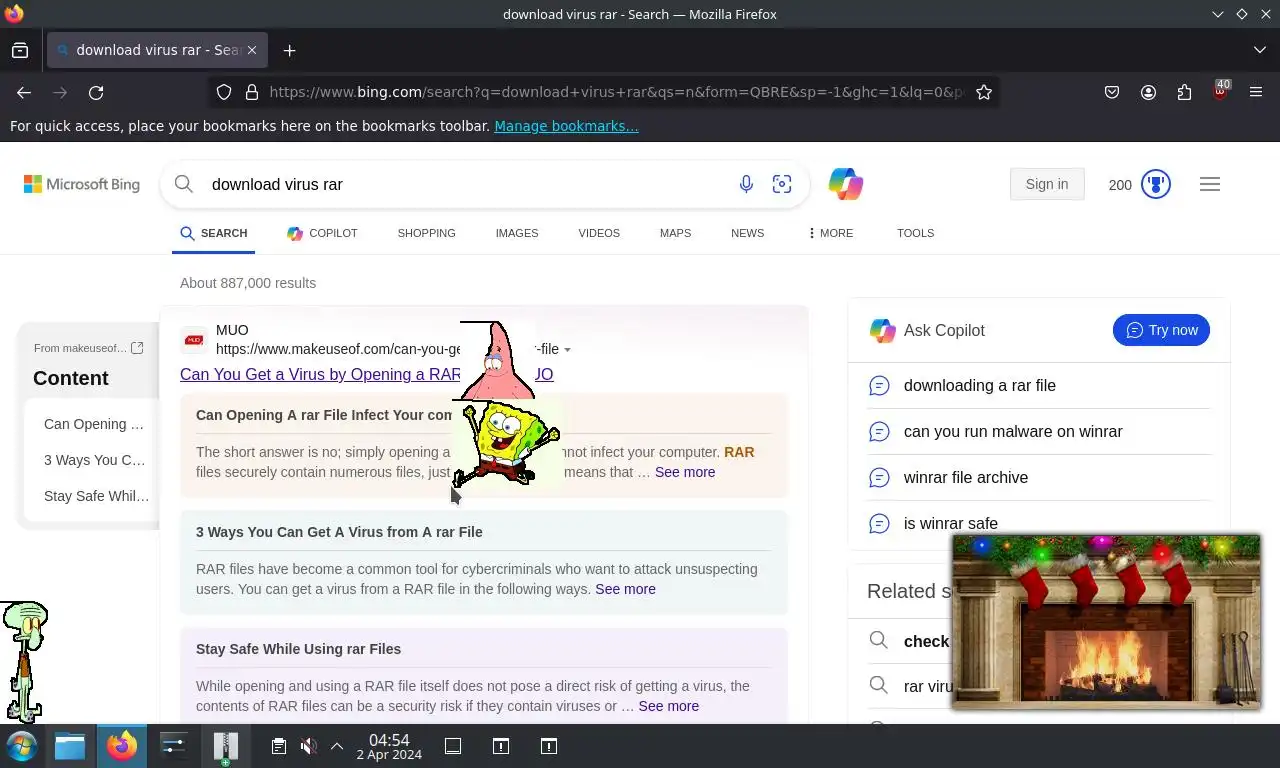Viewport: 1280px width, 768px height.
Task: Switch to the VIDEOS tab
Action: (x=599, y=233)
